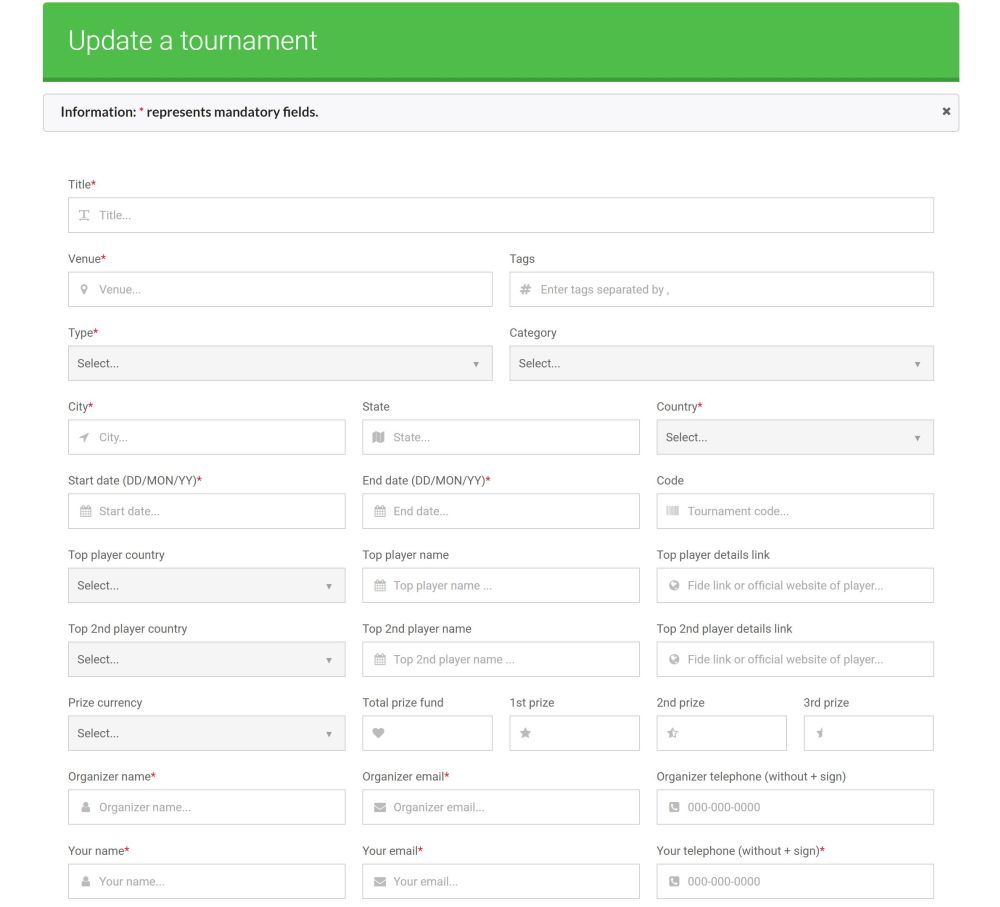
Task: Click the map marker icon in Venue field
Action: (x=84, y=290)
